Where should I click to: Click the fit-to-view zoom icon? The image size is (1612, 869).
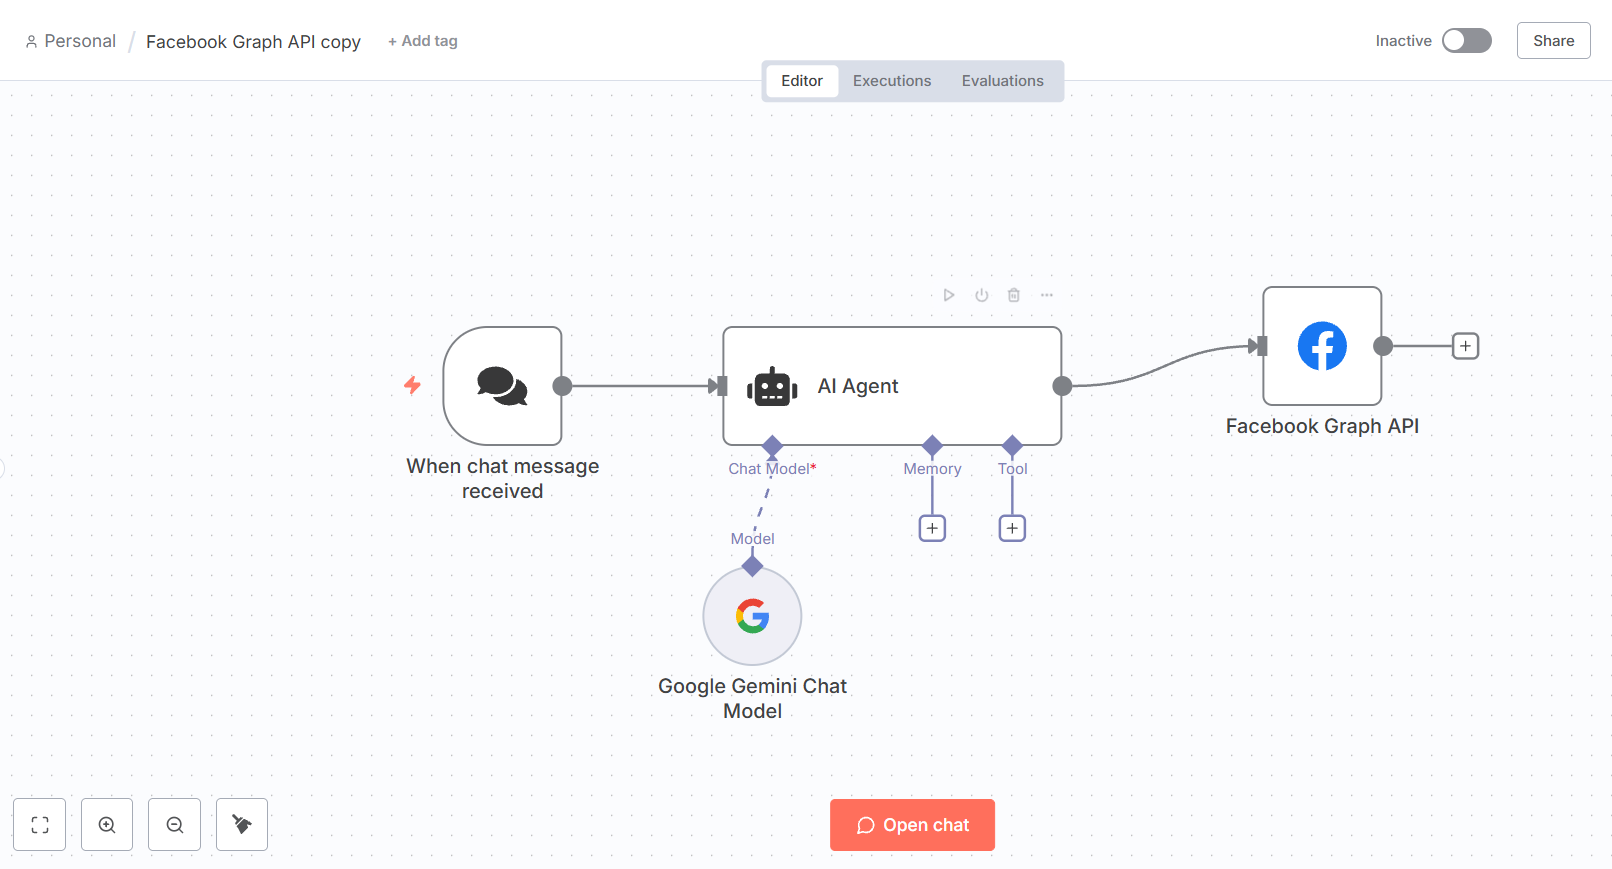(x=40, y=825)
